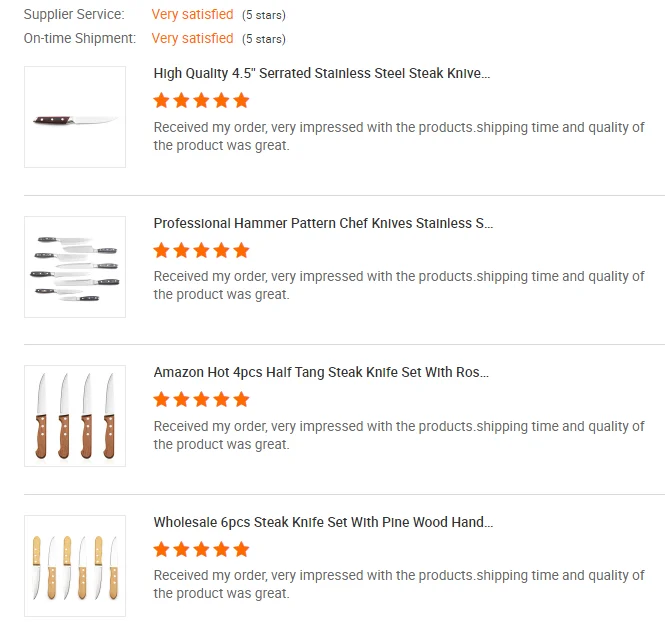Click fourth star of Amazon Hot 4pcs rating
The height and width of the screenshot is (622, 665).
coord(221,399)
